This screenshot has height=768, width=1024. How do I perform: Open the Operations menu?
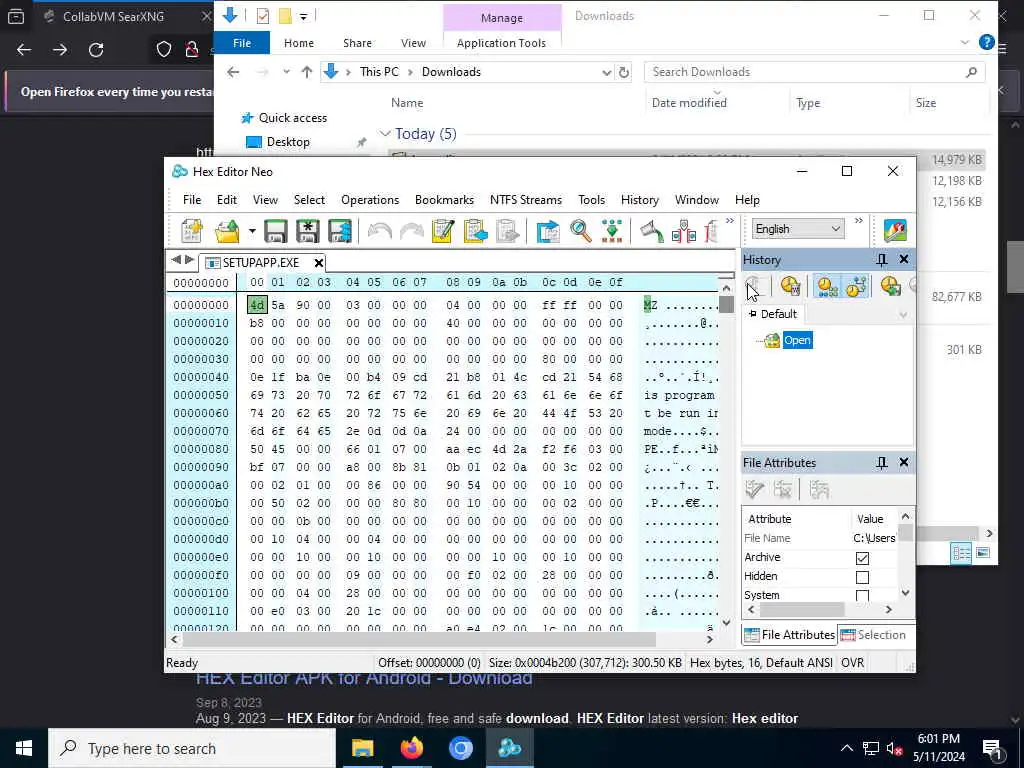pyautogui.click(x=370, y=200)
